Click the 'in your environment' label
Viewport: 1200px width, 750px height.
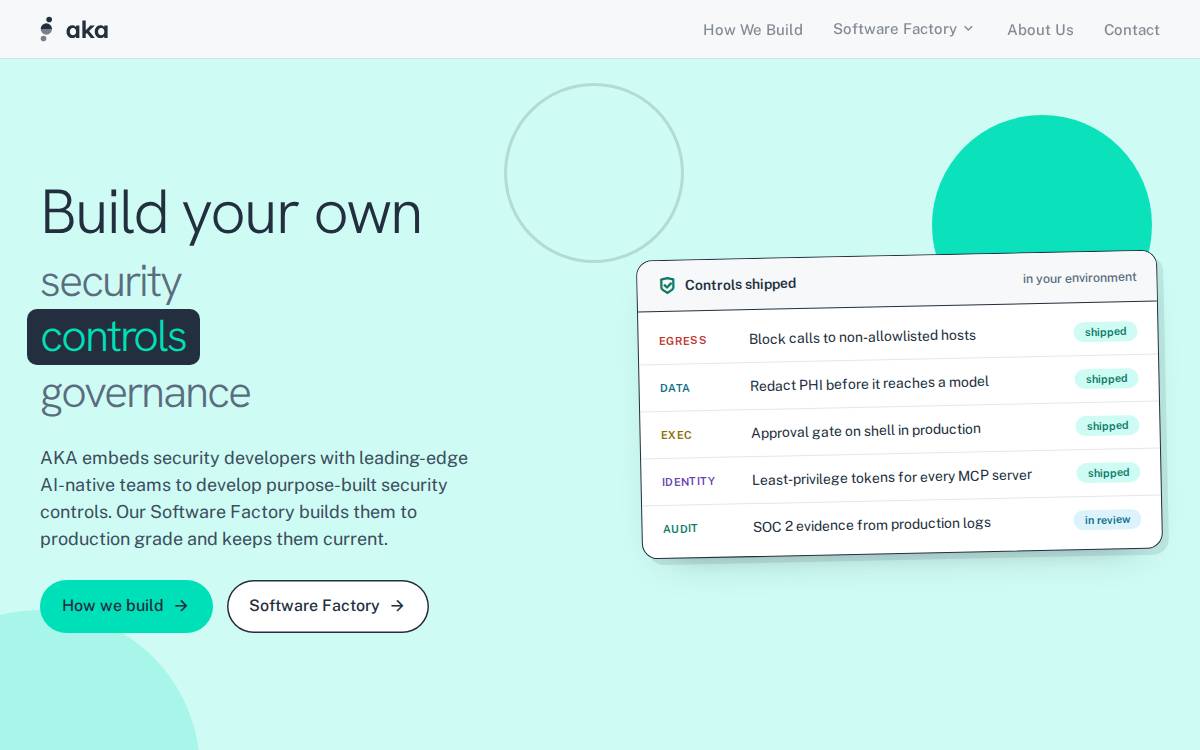tap(1079, 278)
